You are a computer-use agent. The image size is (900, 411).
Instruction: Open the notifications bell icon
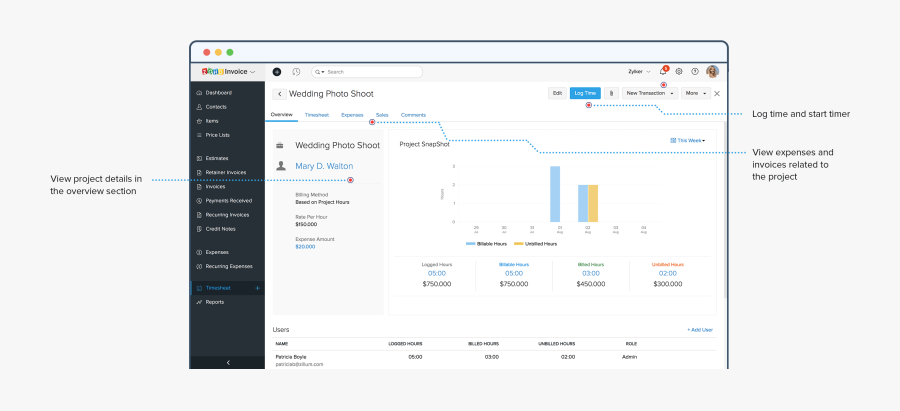(x=662, y=72)
